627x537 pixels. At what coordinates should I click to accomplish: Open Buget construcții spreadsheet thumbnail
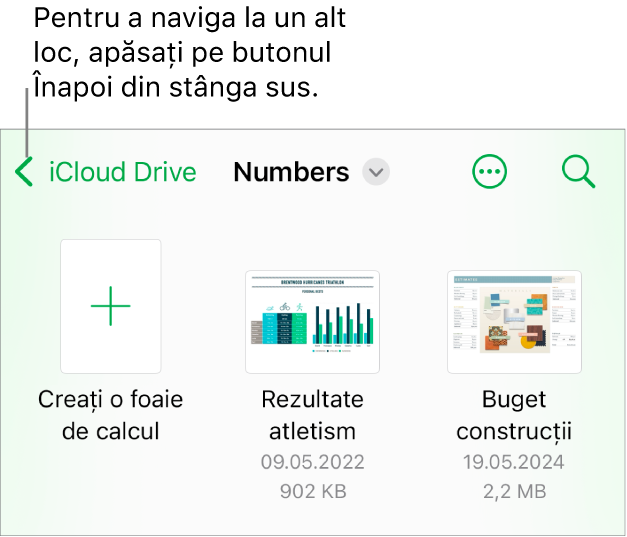tap(514, 322)
